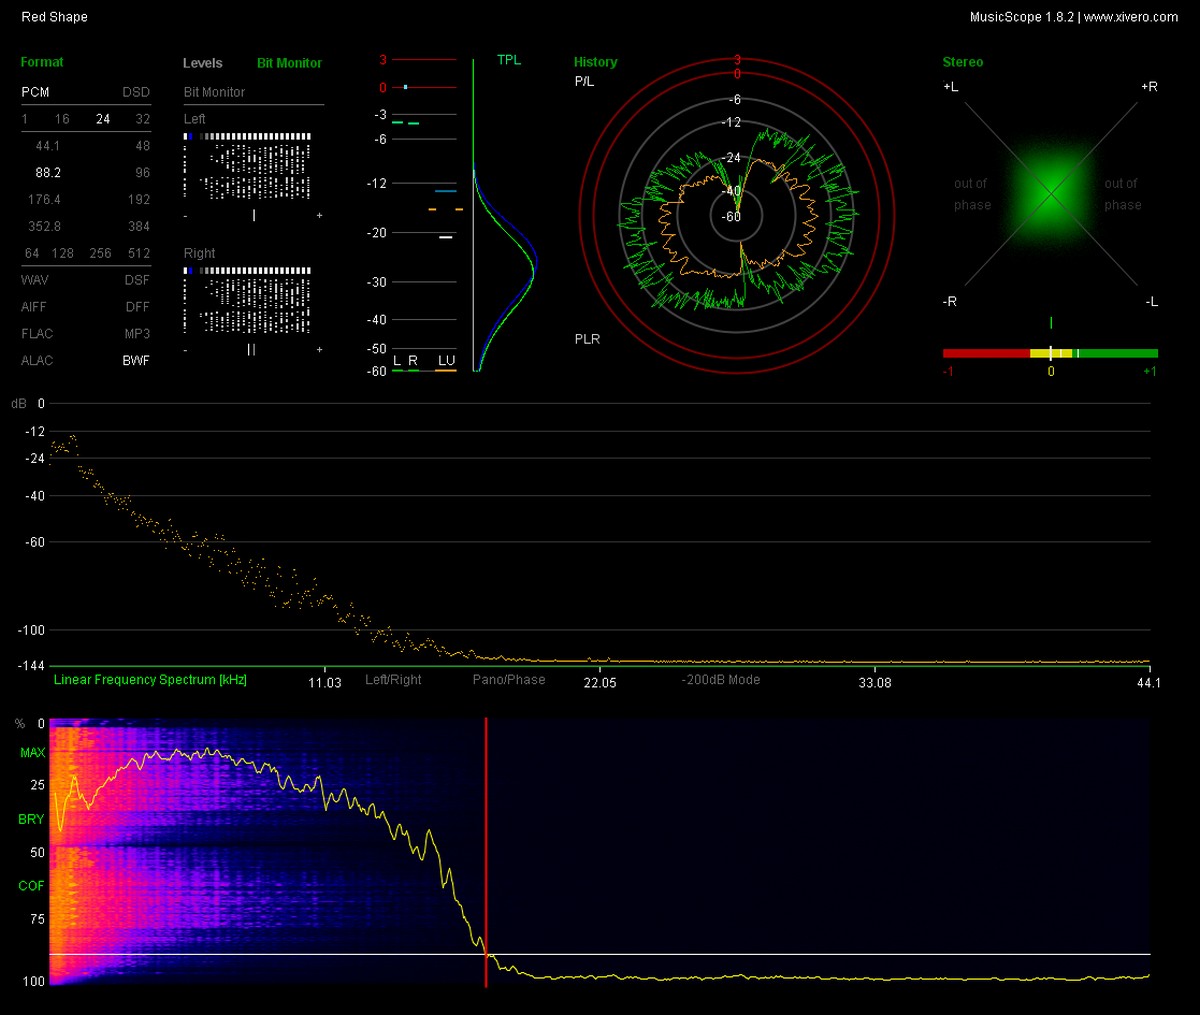Select the 48 sample rate
The height and width of the screenshot is (1015, 1200).
point(143,146)
